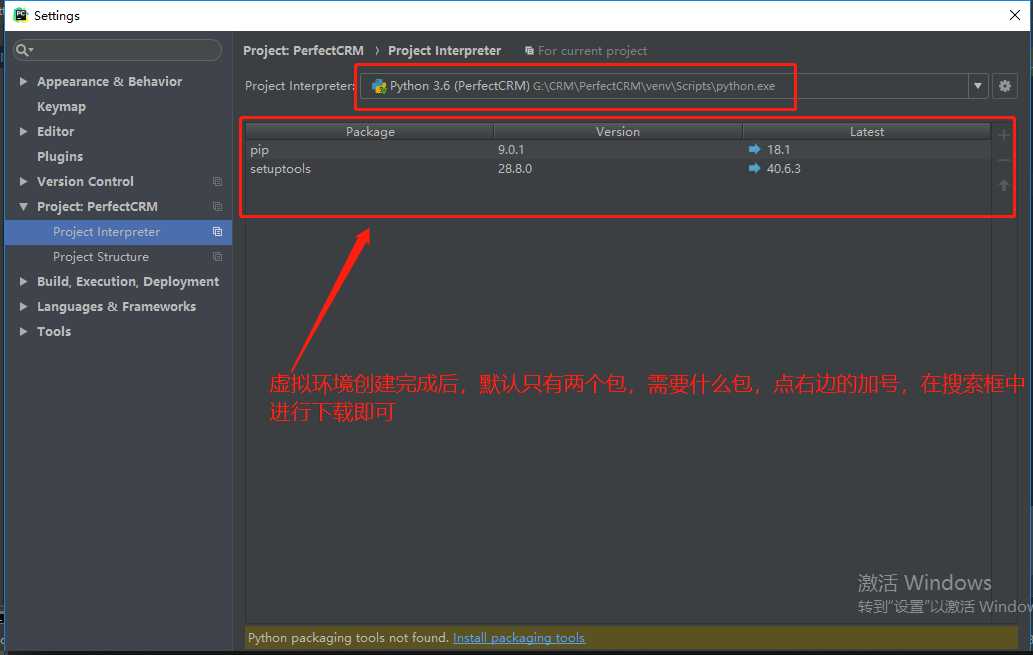Click the Latest column header

(866, 132)
